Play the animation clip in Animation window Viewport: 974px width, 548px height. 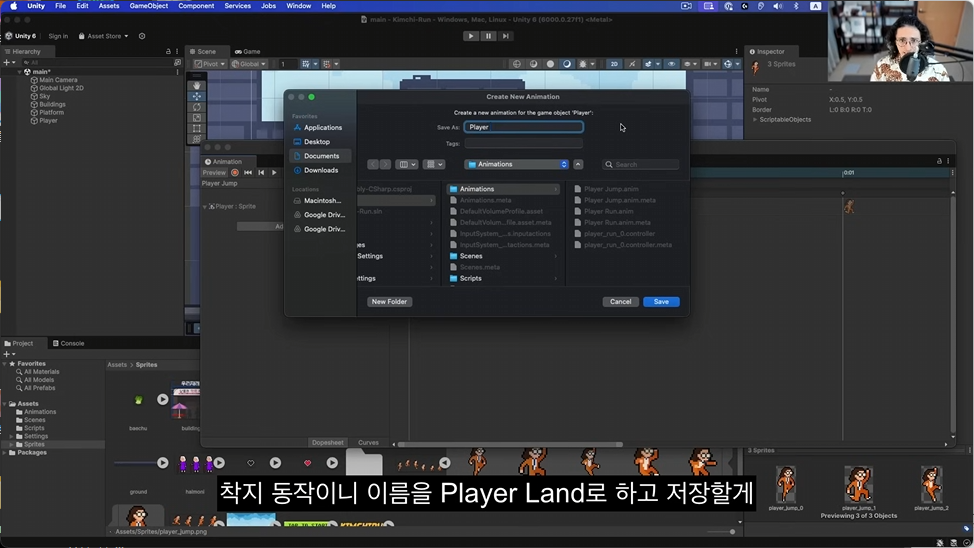[274, 173]
